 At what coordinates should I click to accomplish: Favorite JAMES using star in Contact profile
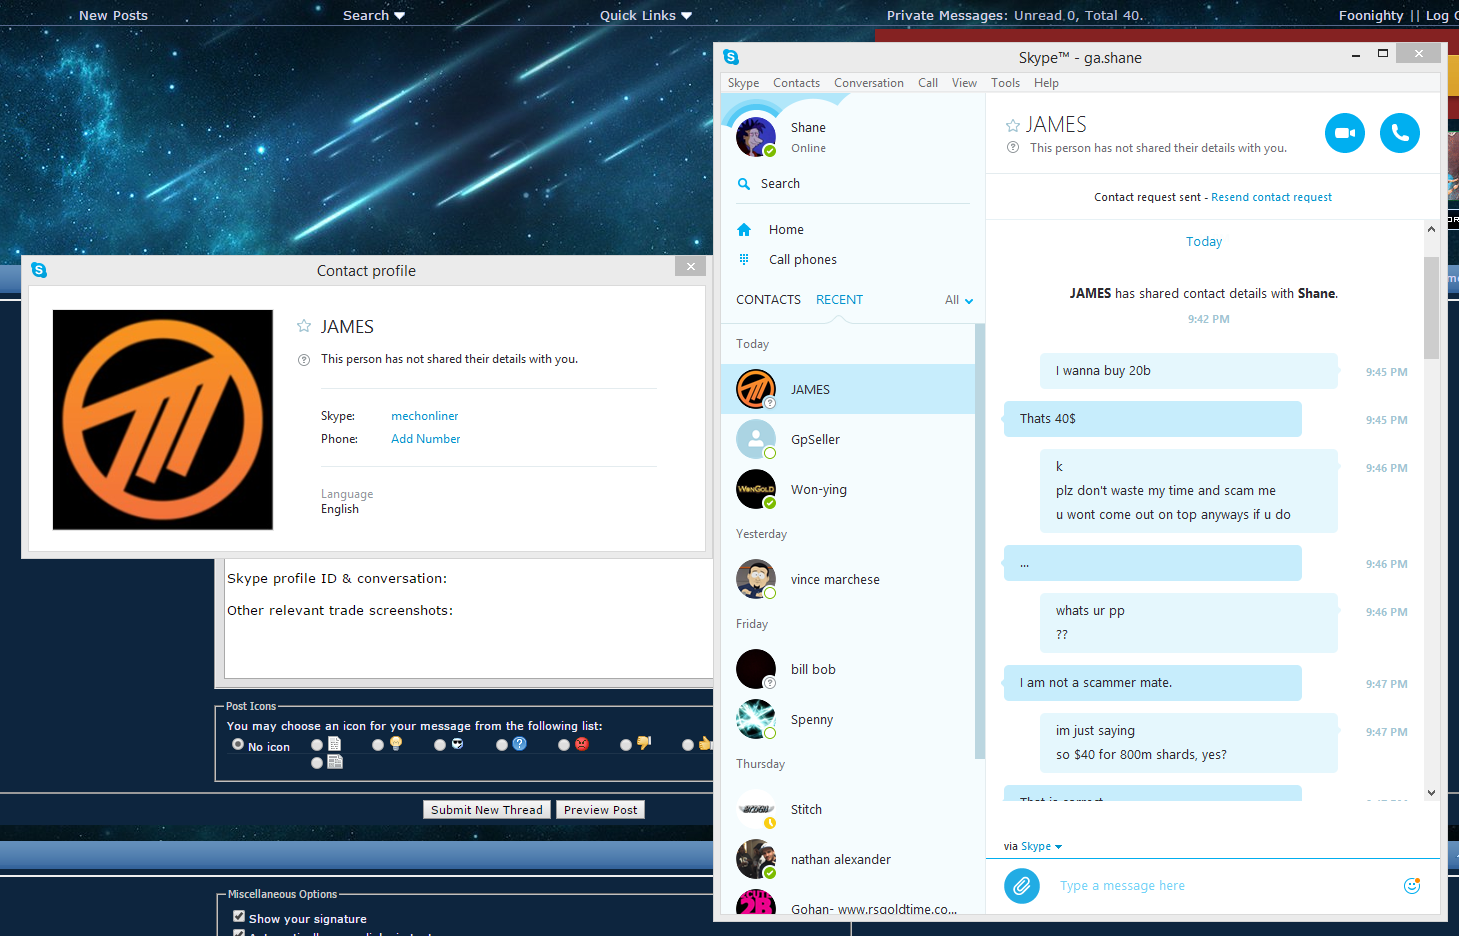coord(304,326)
